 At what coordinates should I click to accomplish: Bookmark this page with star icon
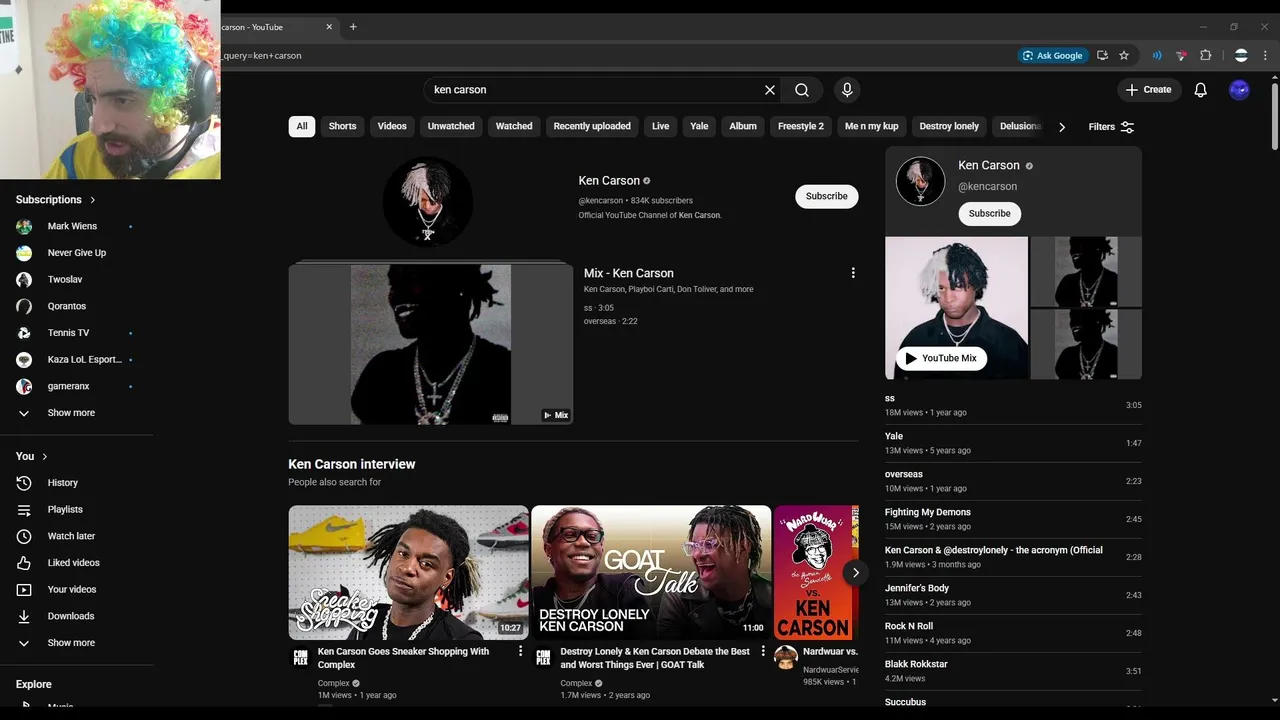coord(1124,56)
